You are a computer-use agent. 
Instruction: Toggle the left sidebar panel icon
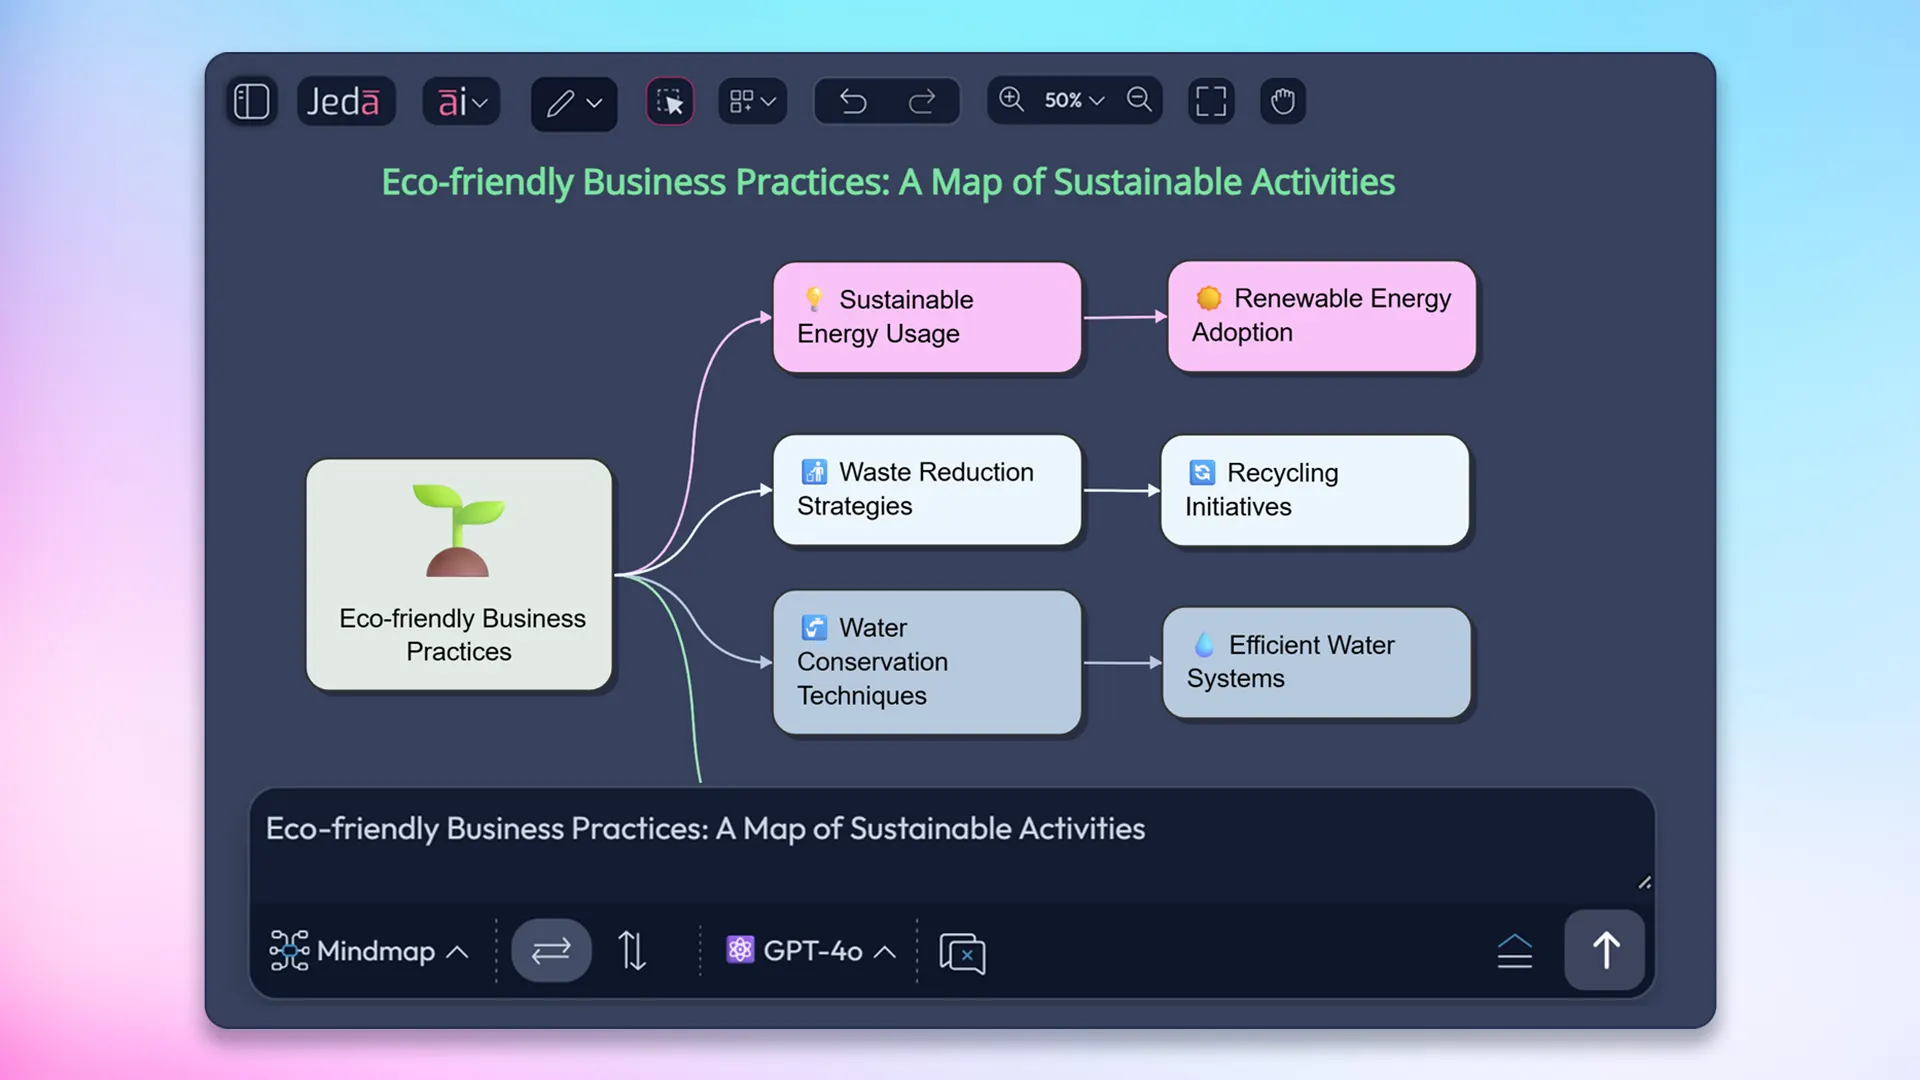pos(252,101)
